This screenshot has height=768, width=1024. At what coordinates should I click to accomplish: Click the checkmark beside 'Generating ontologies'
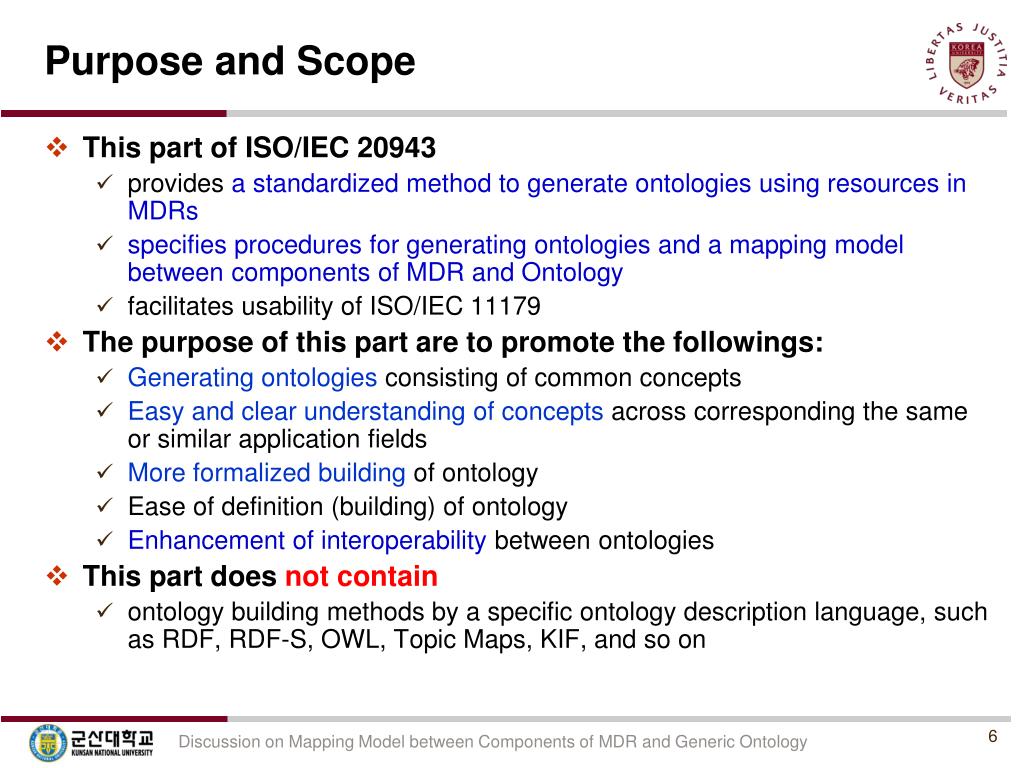click(x=105, y=377)
